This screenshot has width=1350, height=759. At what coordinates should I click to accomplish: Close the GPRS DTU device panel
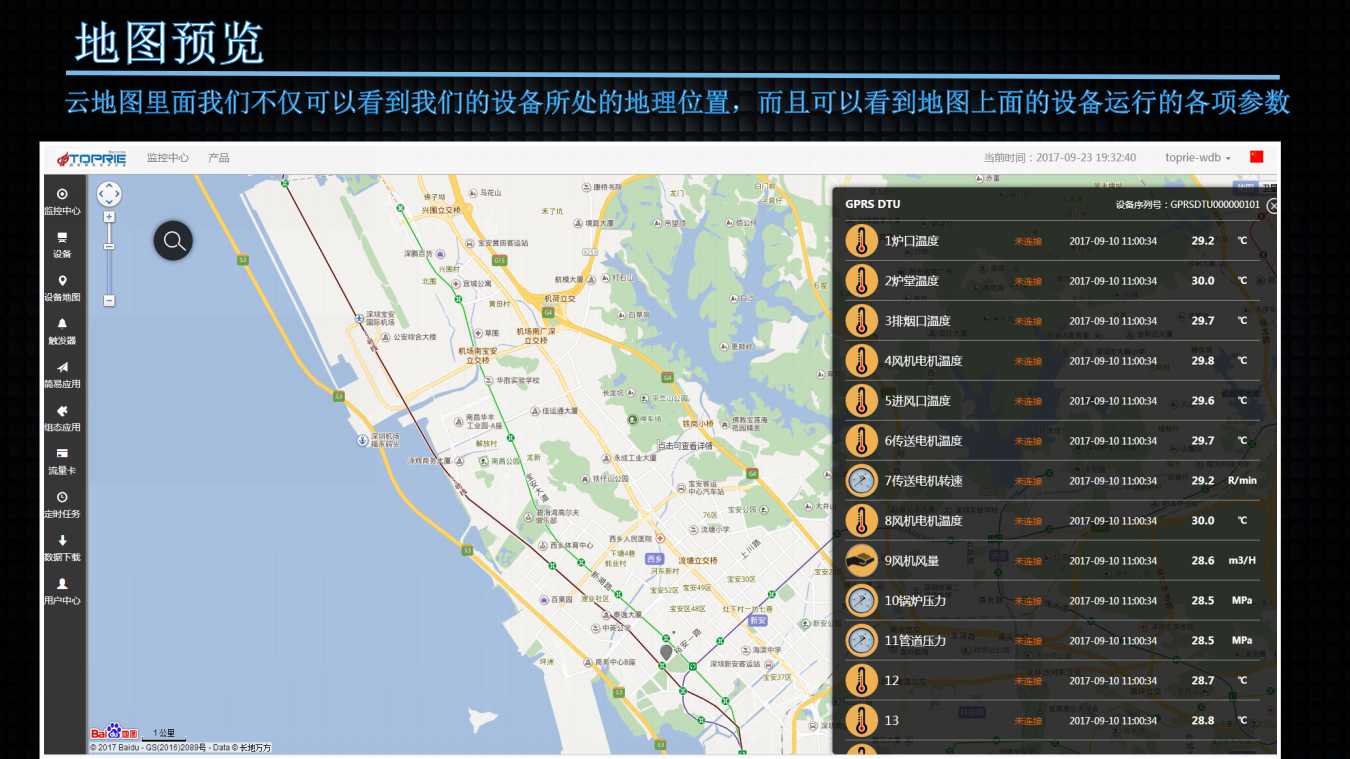[x=1272, y=205]
